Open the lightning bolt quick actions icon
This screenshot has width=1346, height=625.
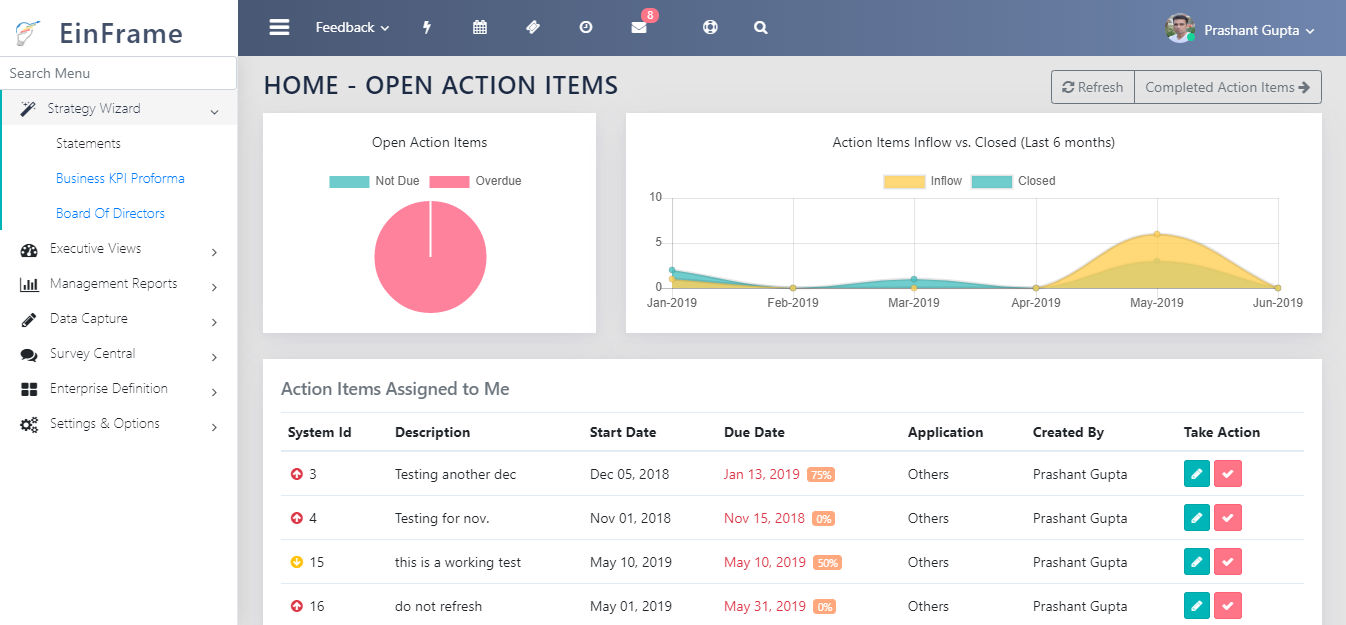427,28
